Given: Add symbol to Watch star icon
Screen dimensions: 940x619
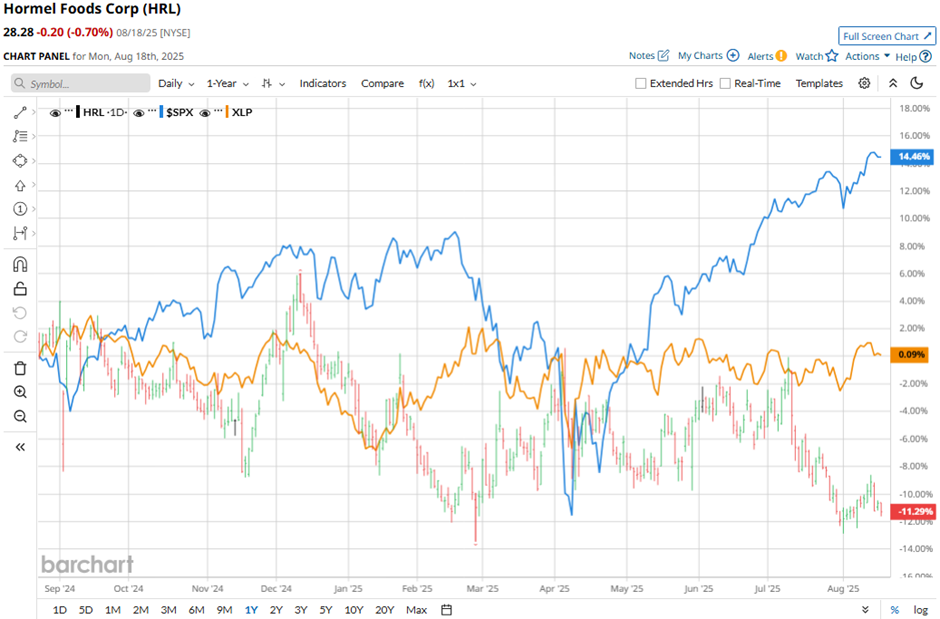Looking at the screenshot, I should [831, 56].
